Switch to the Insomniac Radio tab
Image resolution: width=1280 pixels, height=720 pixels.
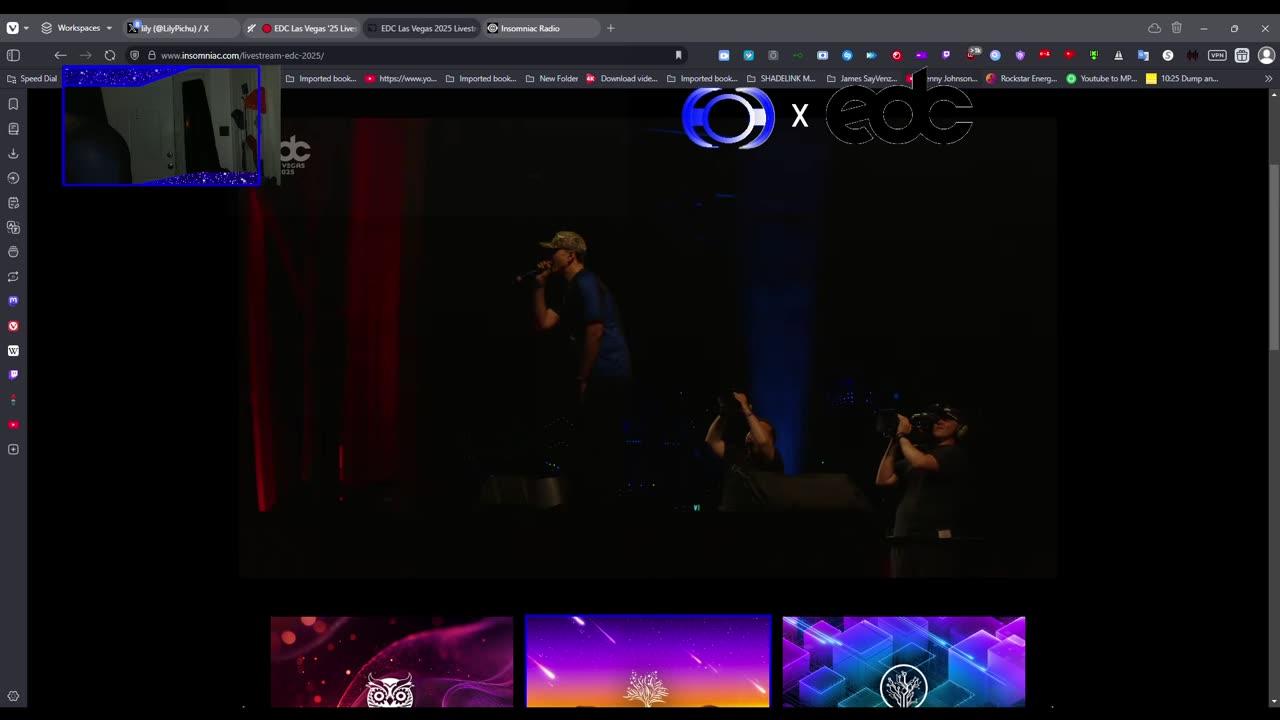pyautogui.click(x=541, y=28)
